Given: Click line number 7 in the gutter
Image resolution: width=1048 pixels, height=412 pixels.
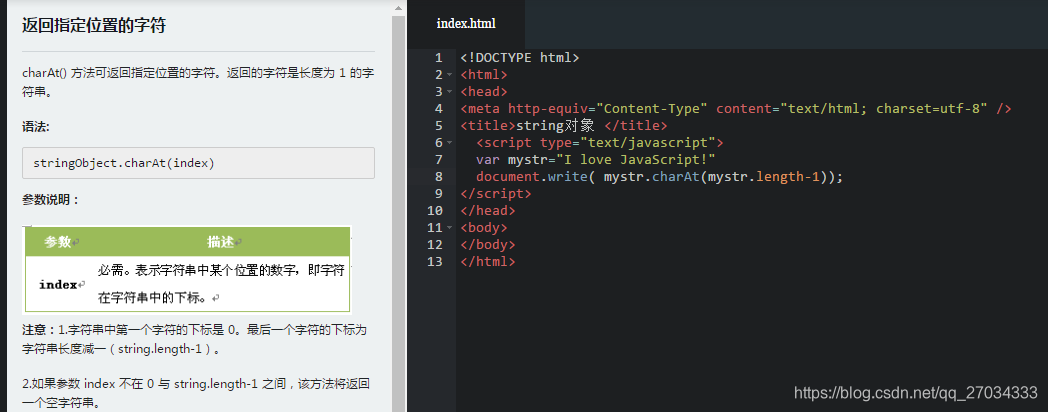Looking at the screenshot, I should coord(438,160).
